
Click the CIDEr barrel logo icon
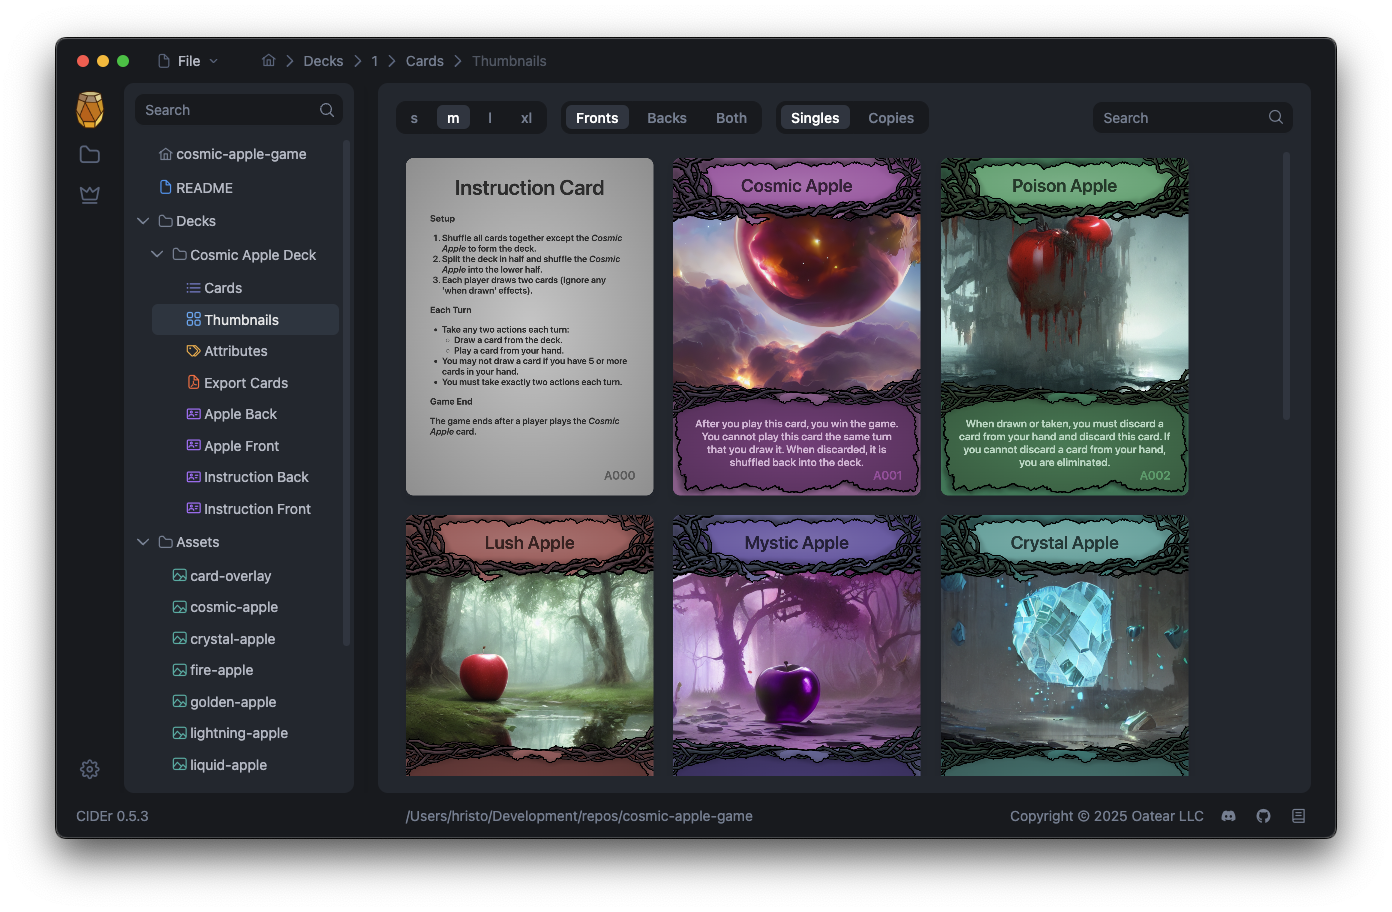point(90,109)
